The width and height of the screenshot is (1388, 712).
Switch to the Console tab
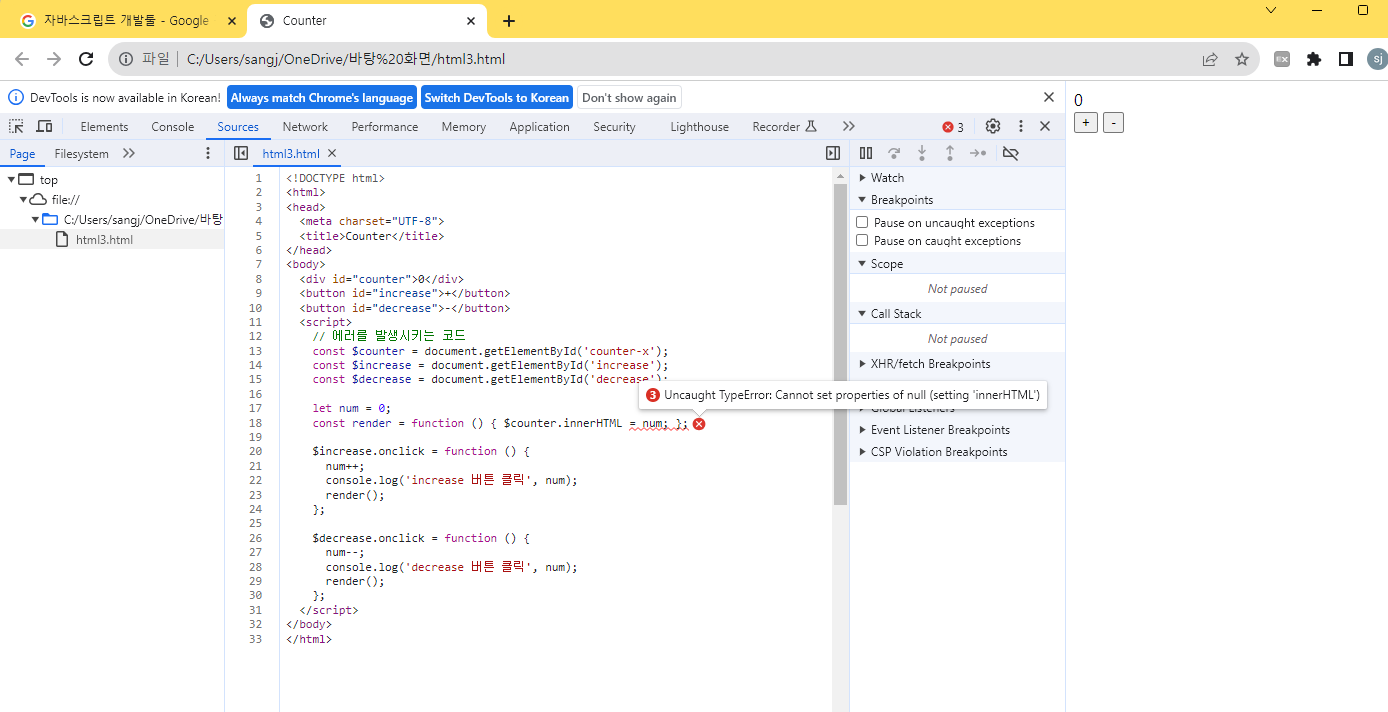173,127
